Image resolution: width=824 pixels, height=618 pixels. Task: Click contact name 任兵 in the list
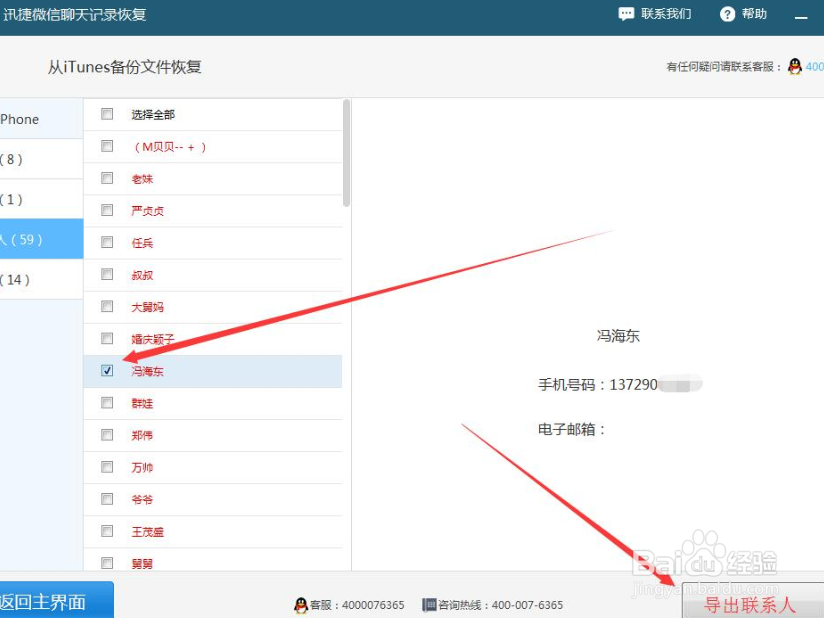point(142,243)
